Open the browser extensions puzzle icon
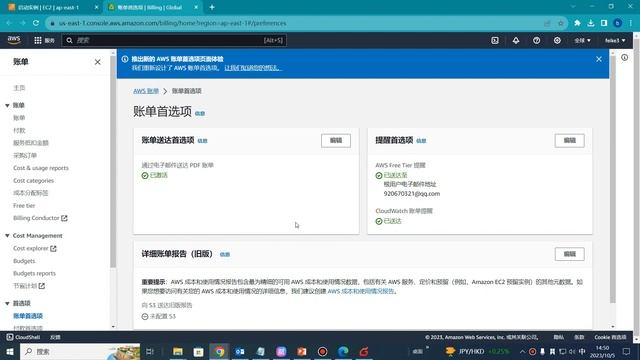Viewport: 640px width, 360px height. [577, 23]
